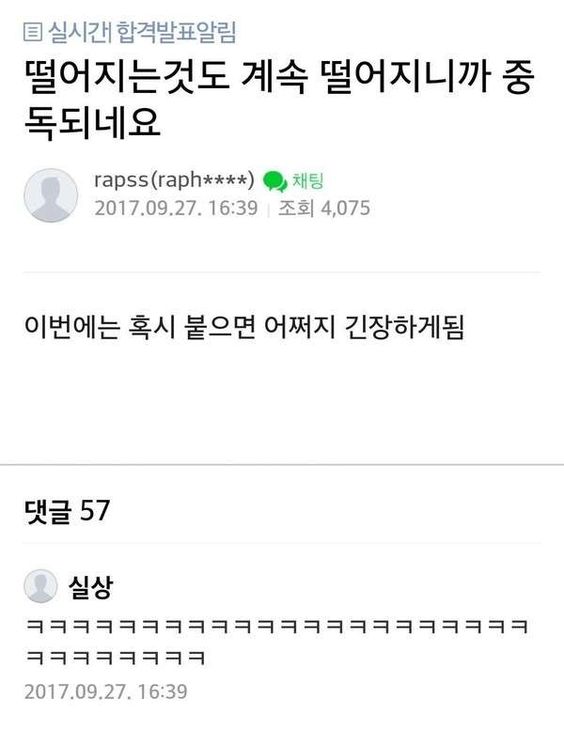The height and width of the screenshot is (729, 564).
Task: Click the post date 2017.09.27. 16:39 under author
Action: pyautogui.click(x=176, y=208)
